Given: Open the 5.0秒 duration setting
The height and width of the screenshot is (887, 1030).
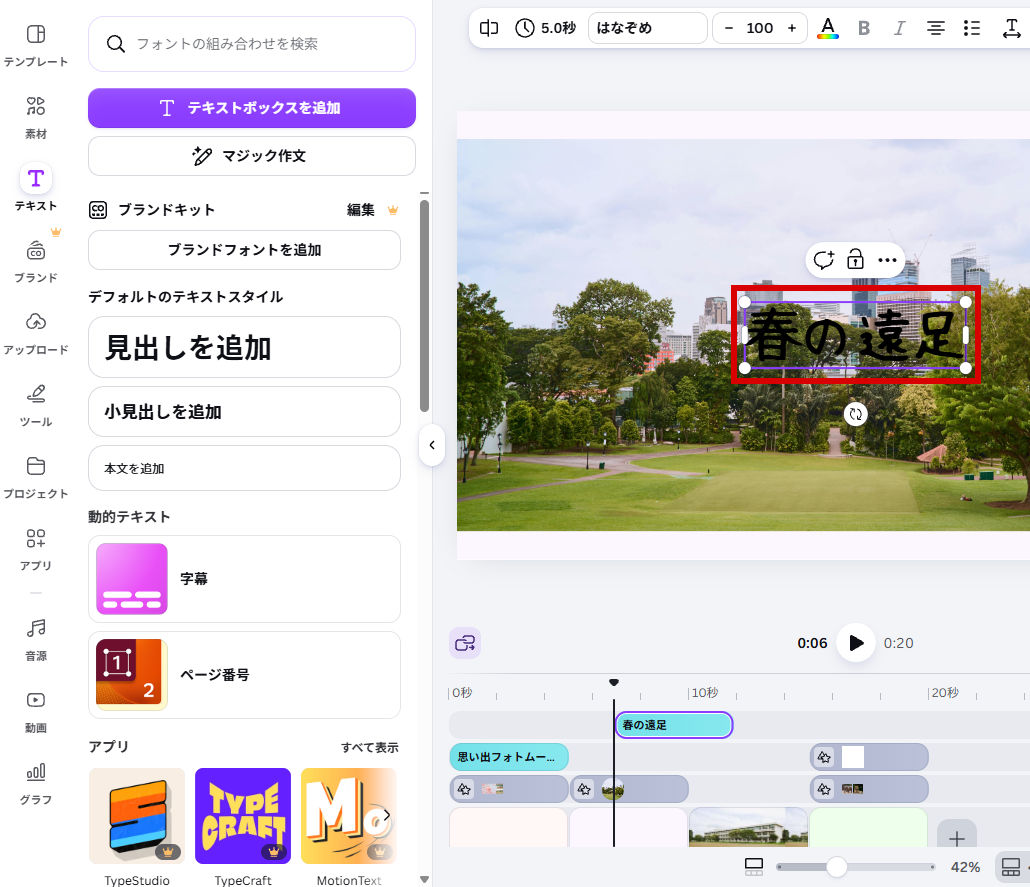Looking at the screenshot, I should tap(545, 28).
